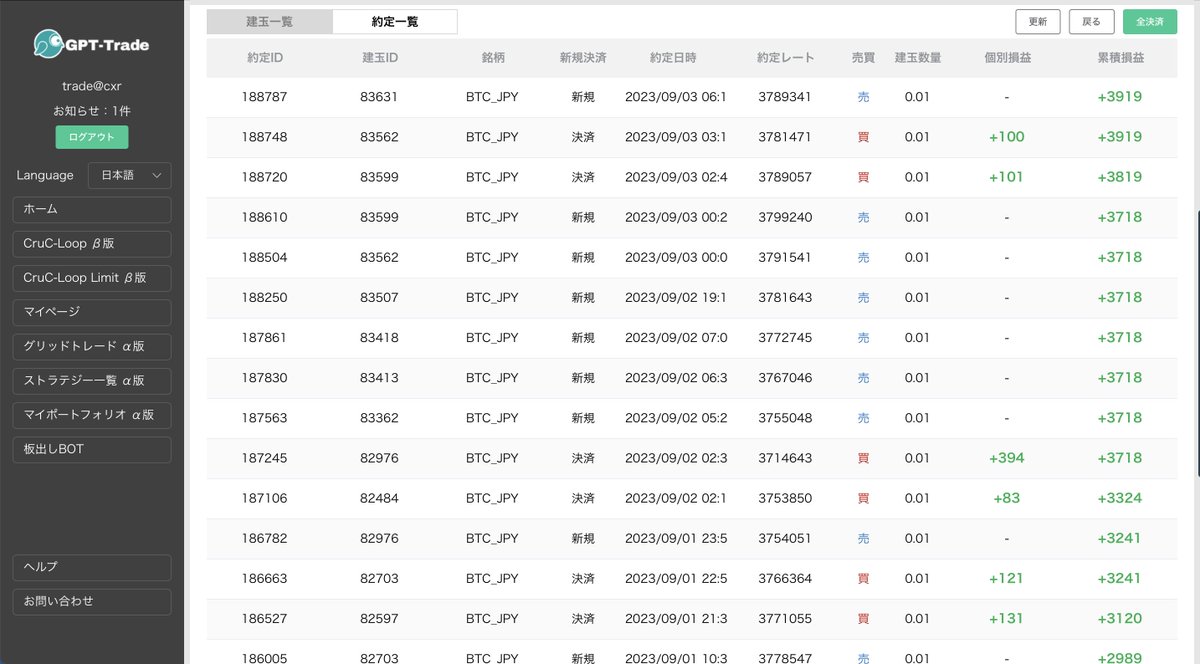Click the 更新 refresh button
1200x664 pixels.
click(x=1037, y=21)
